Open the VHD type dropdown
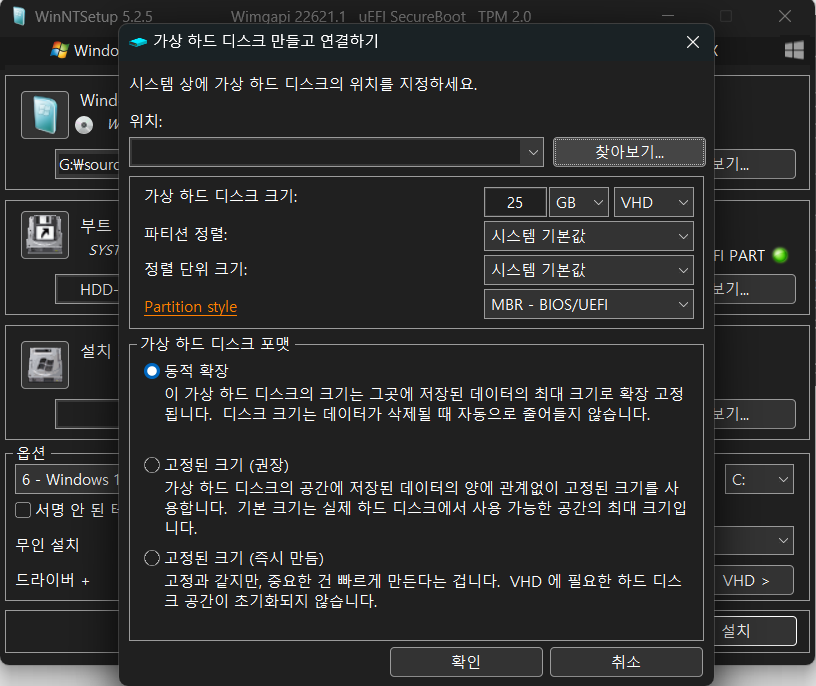 654,202
